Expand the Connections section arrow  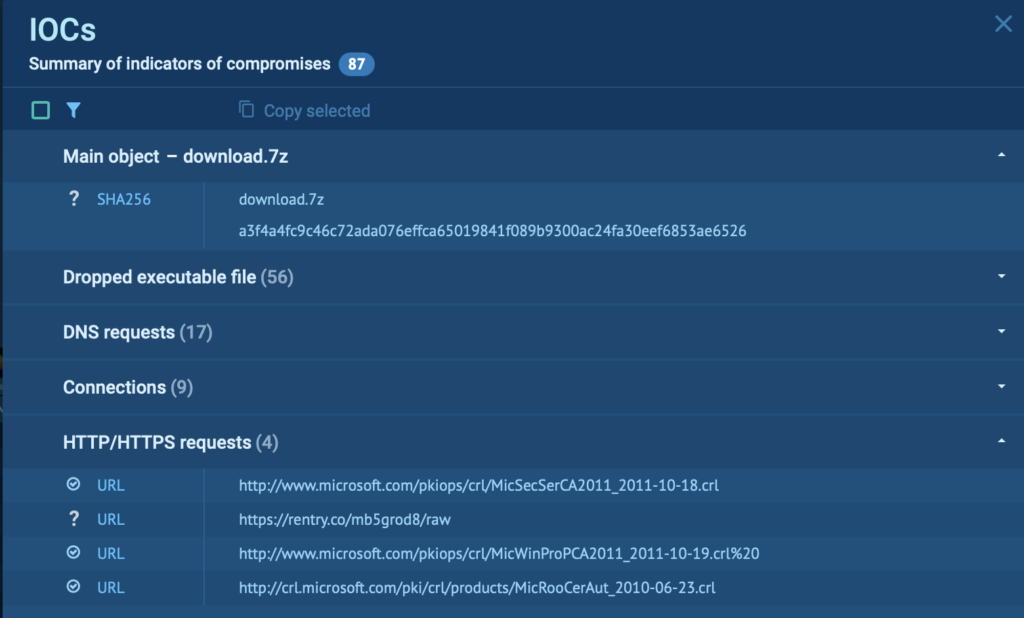pos(1001,387)
